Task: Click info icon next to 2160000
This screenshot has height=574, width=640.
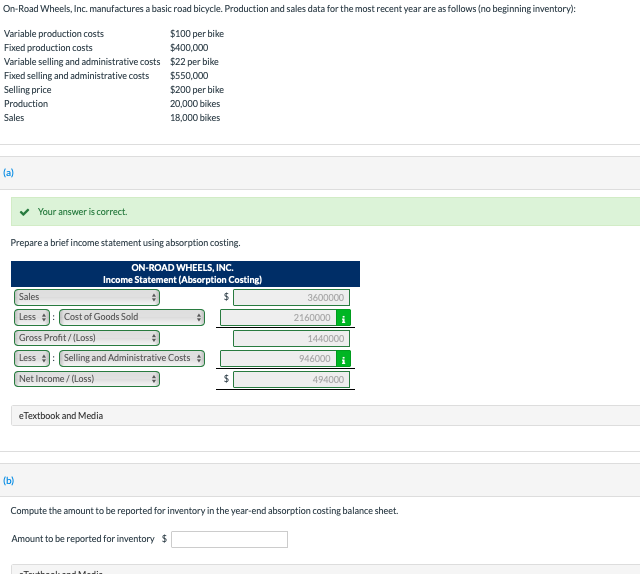Action: coord(343,318)
